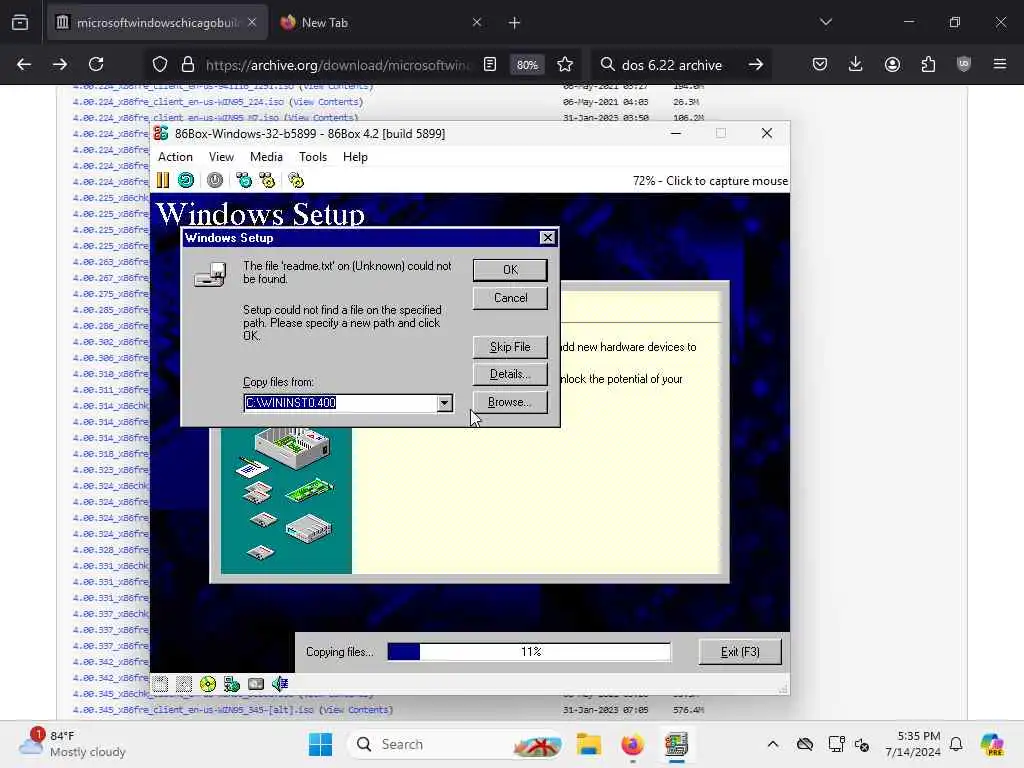
Task: Click the network status bar icon in 86Box
Action: click(x=232, y=684)
